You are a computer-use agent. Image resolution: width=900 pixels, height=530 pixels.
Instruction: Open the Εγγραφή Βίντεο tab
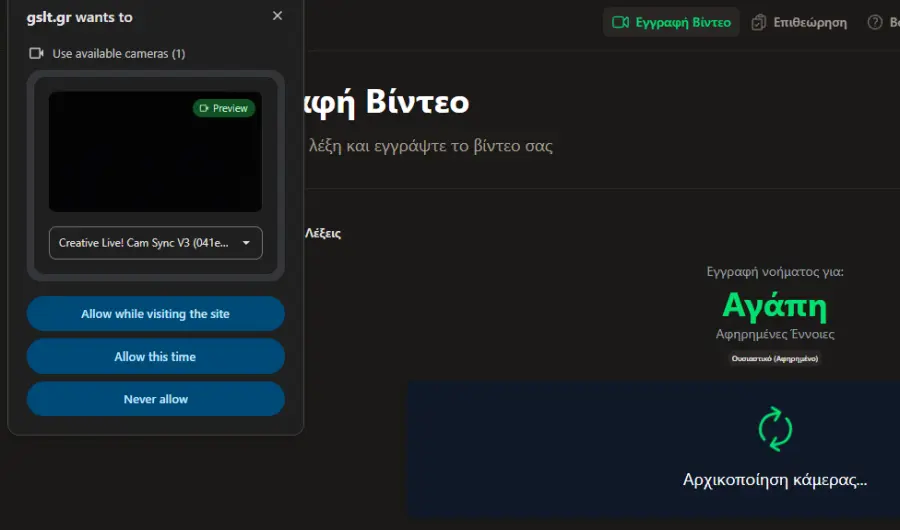click(671, 22)
